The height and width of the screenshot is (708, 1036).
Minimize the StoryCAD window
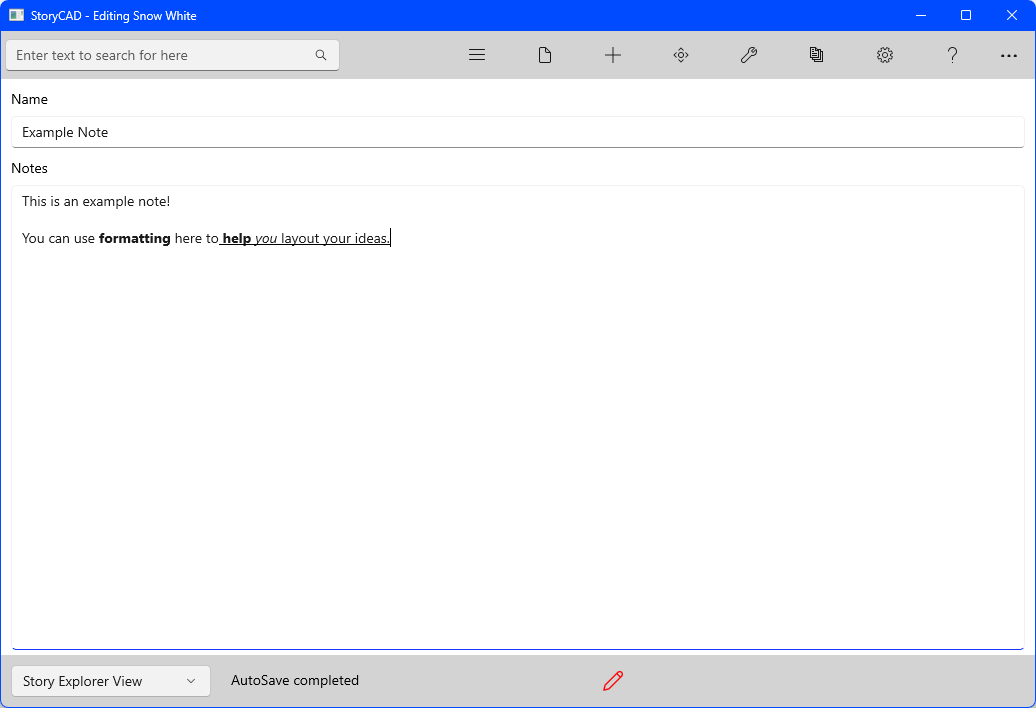920,15
